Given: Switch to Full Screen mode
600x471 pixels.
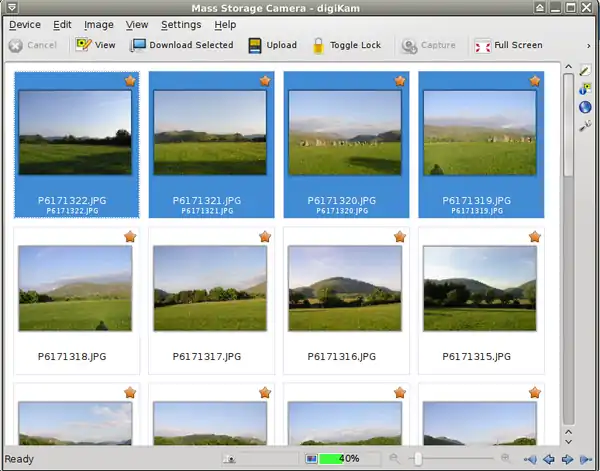Looking at the screenshot, I should [483, 45].
